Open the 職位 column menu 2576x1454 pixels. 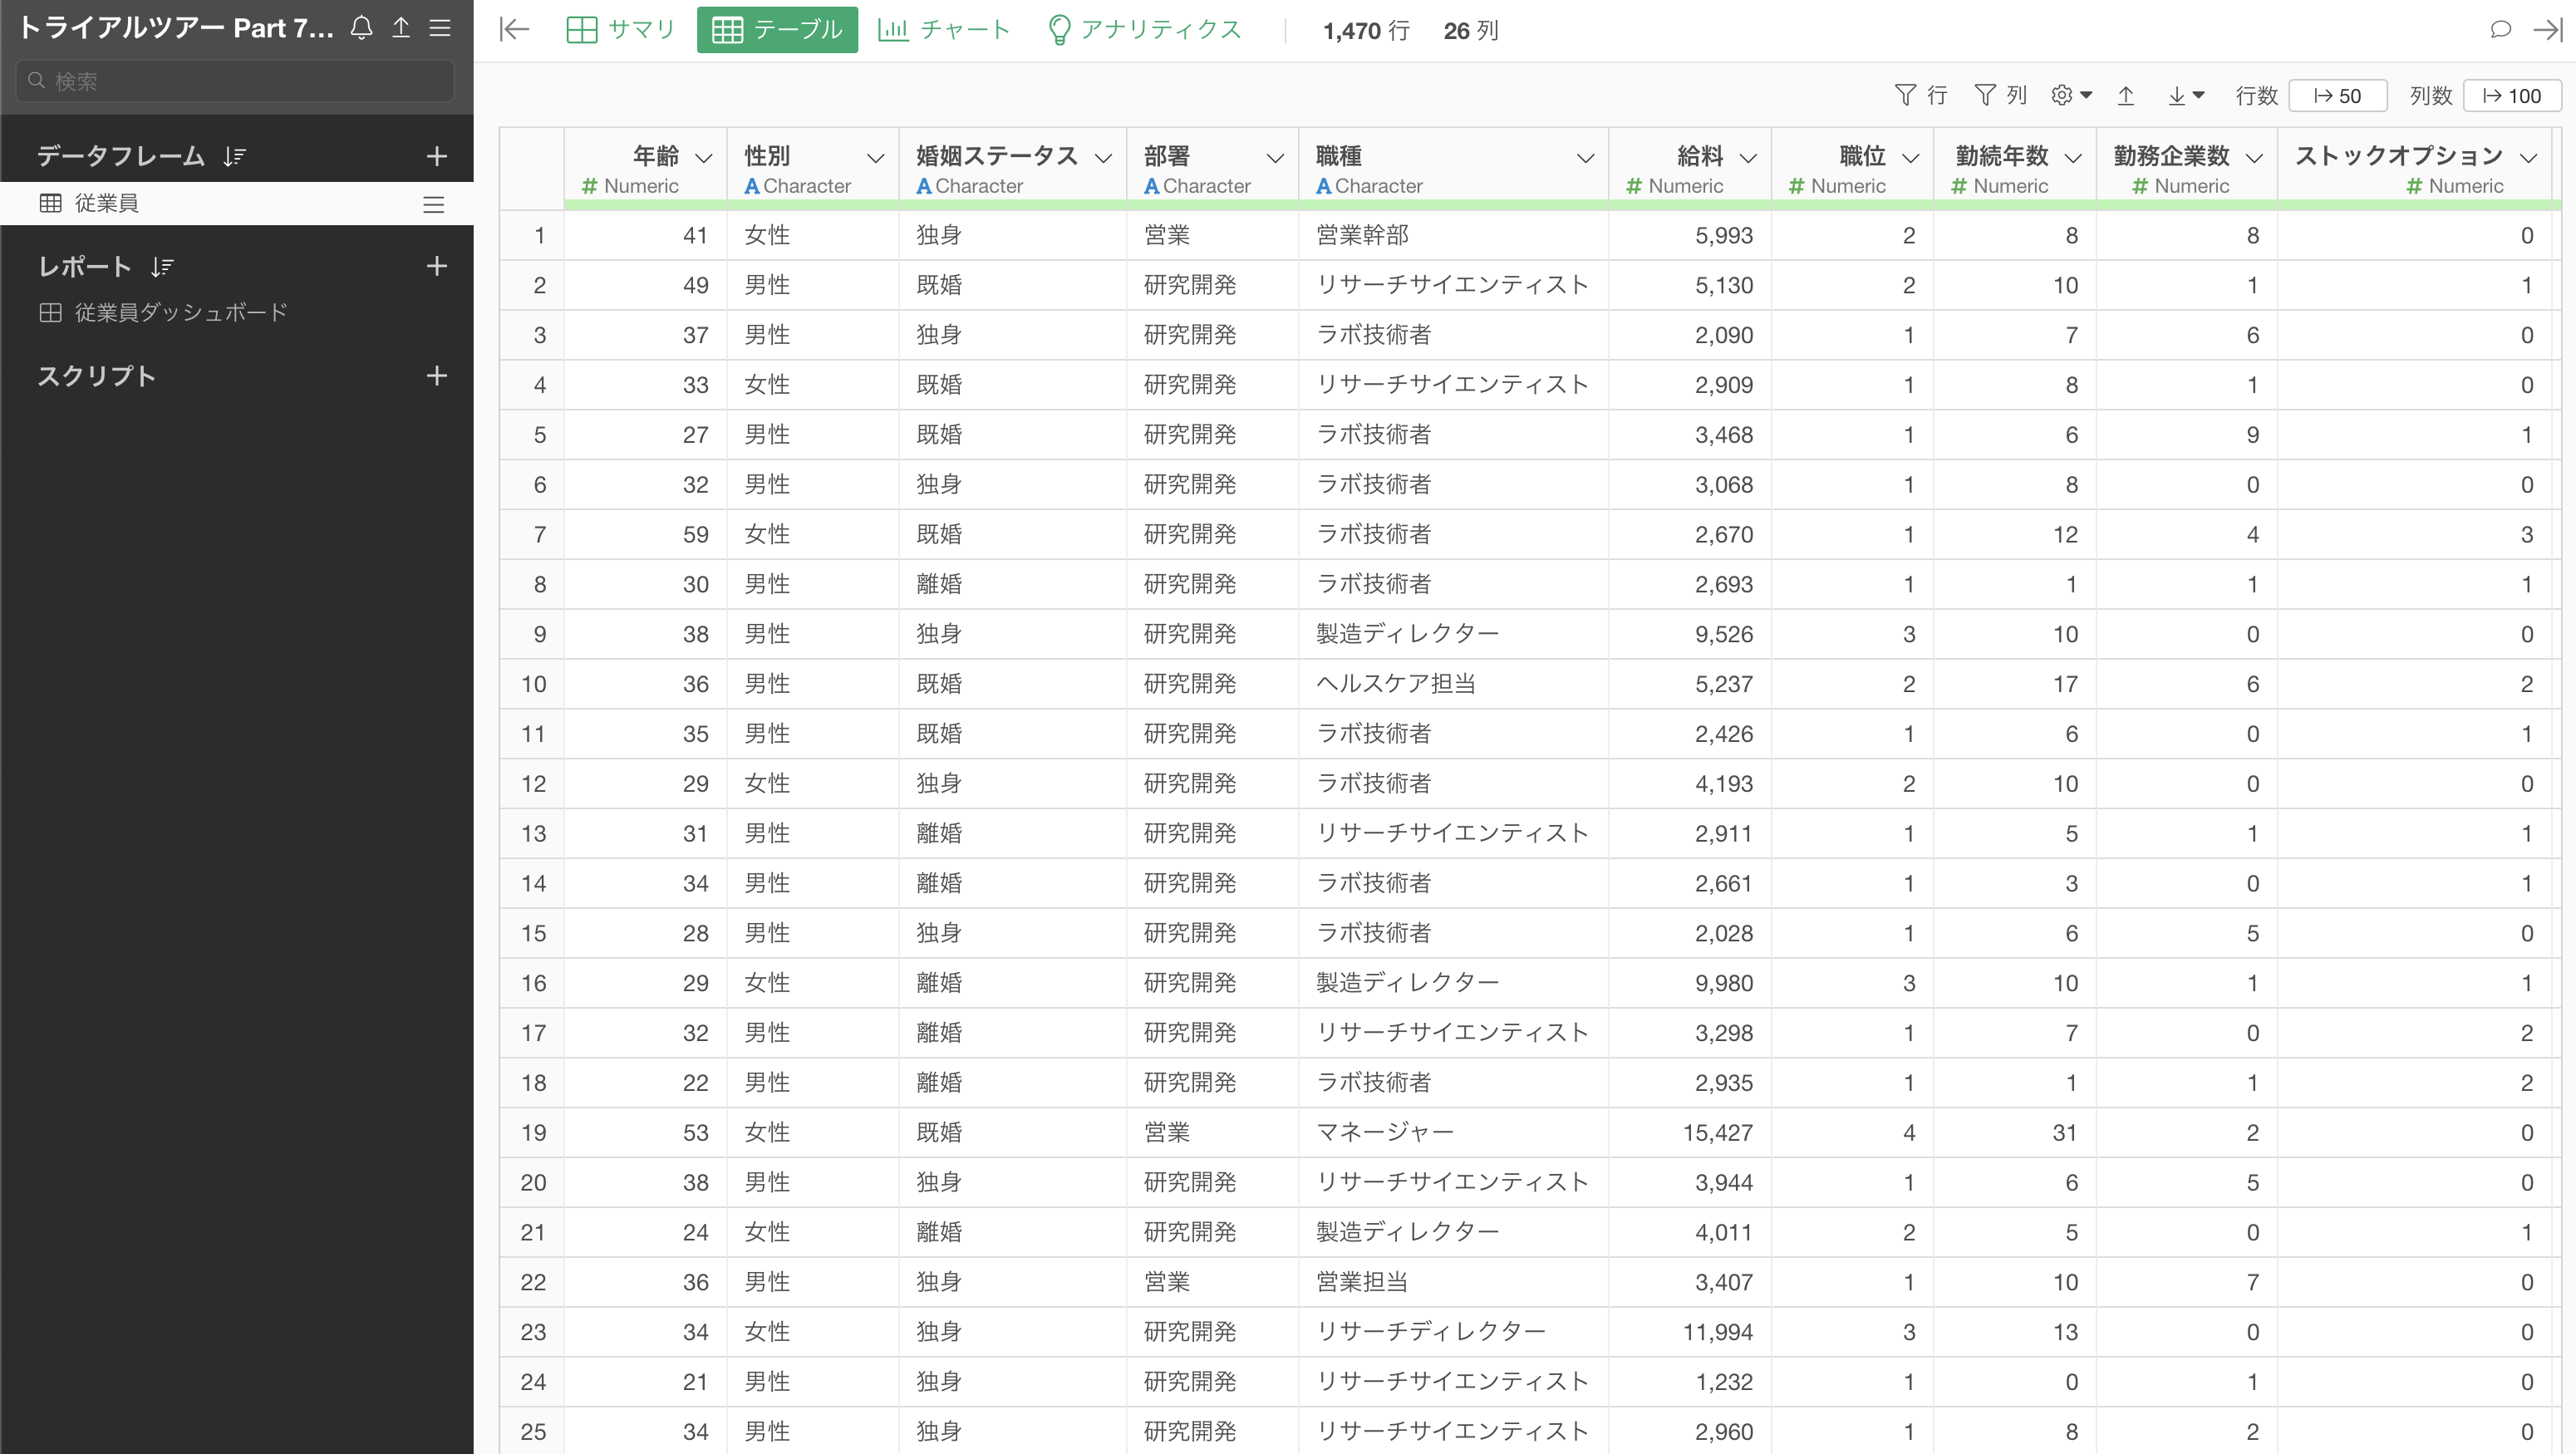tap(1911, 158)
